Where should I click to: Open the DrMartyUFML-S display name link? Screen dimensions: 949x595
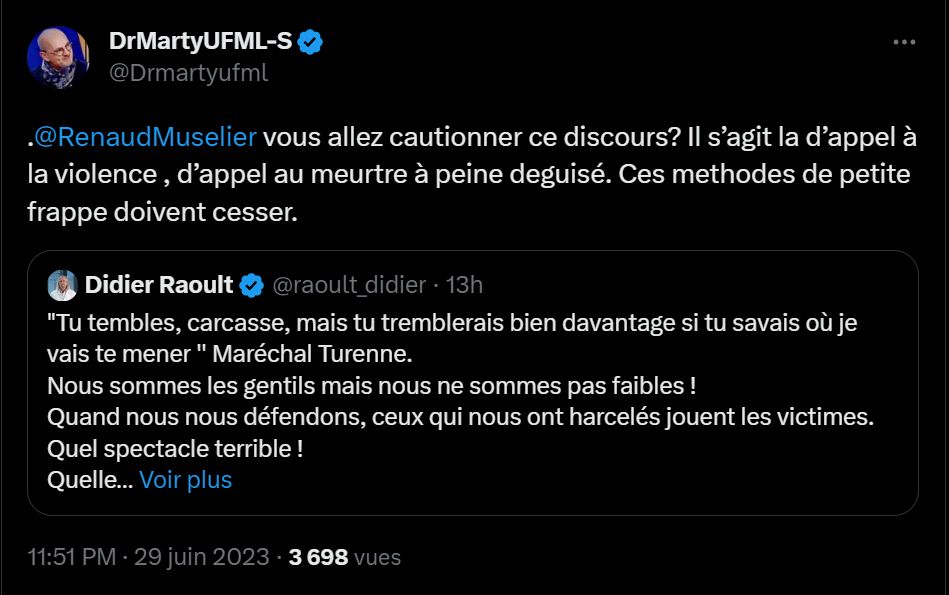coord(200,43)
